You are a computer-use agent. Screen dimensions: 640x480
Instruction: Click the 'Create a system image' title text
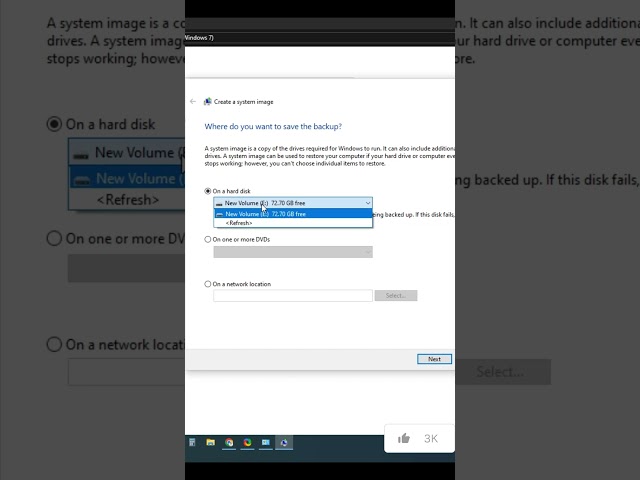[244, 102]
